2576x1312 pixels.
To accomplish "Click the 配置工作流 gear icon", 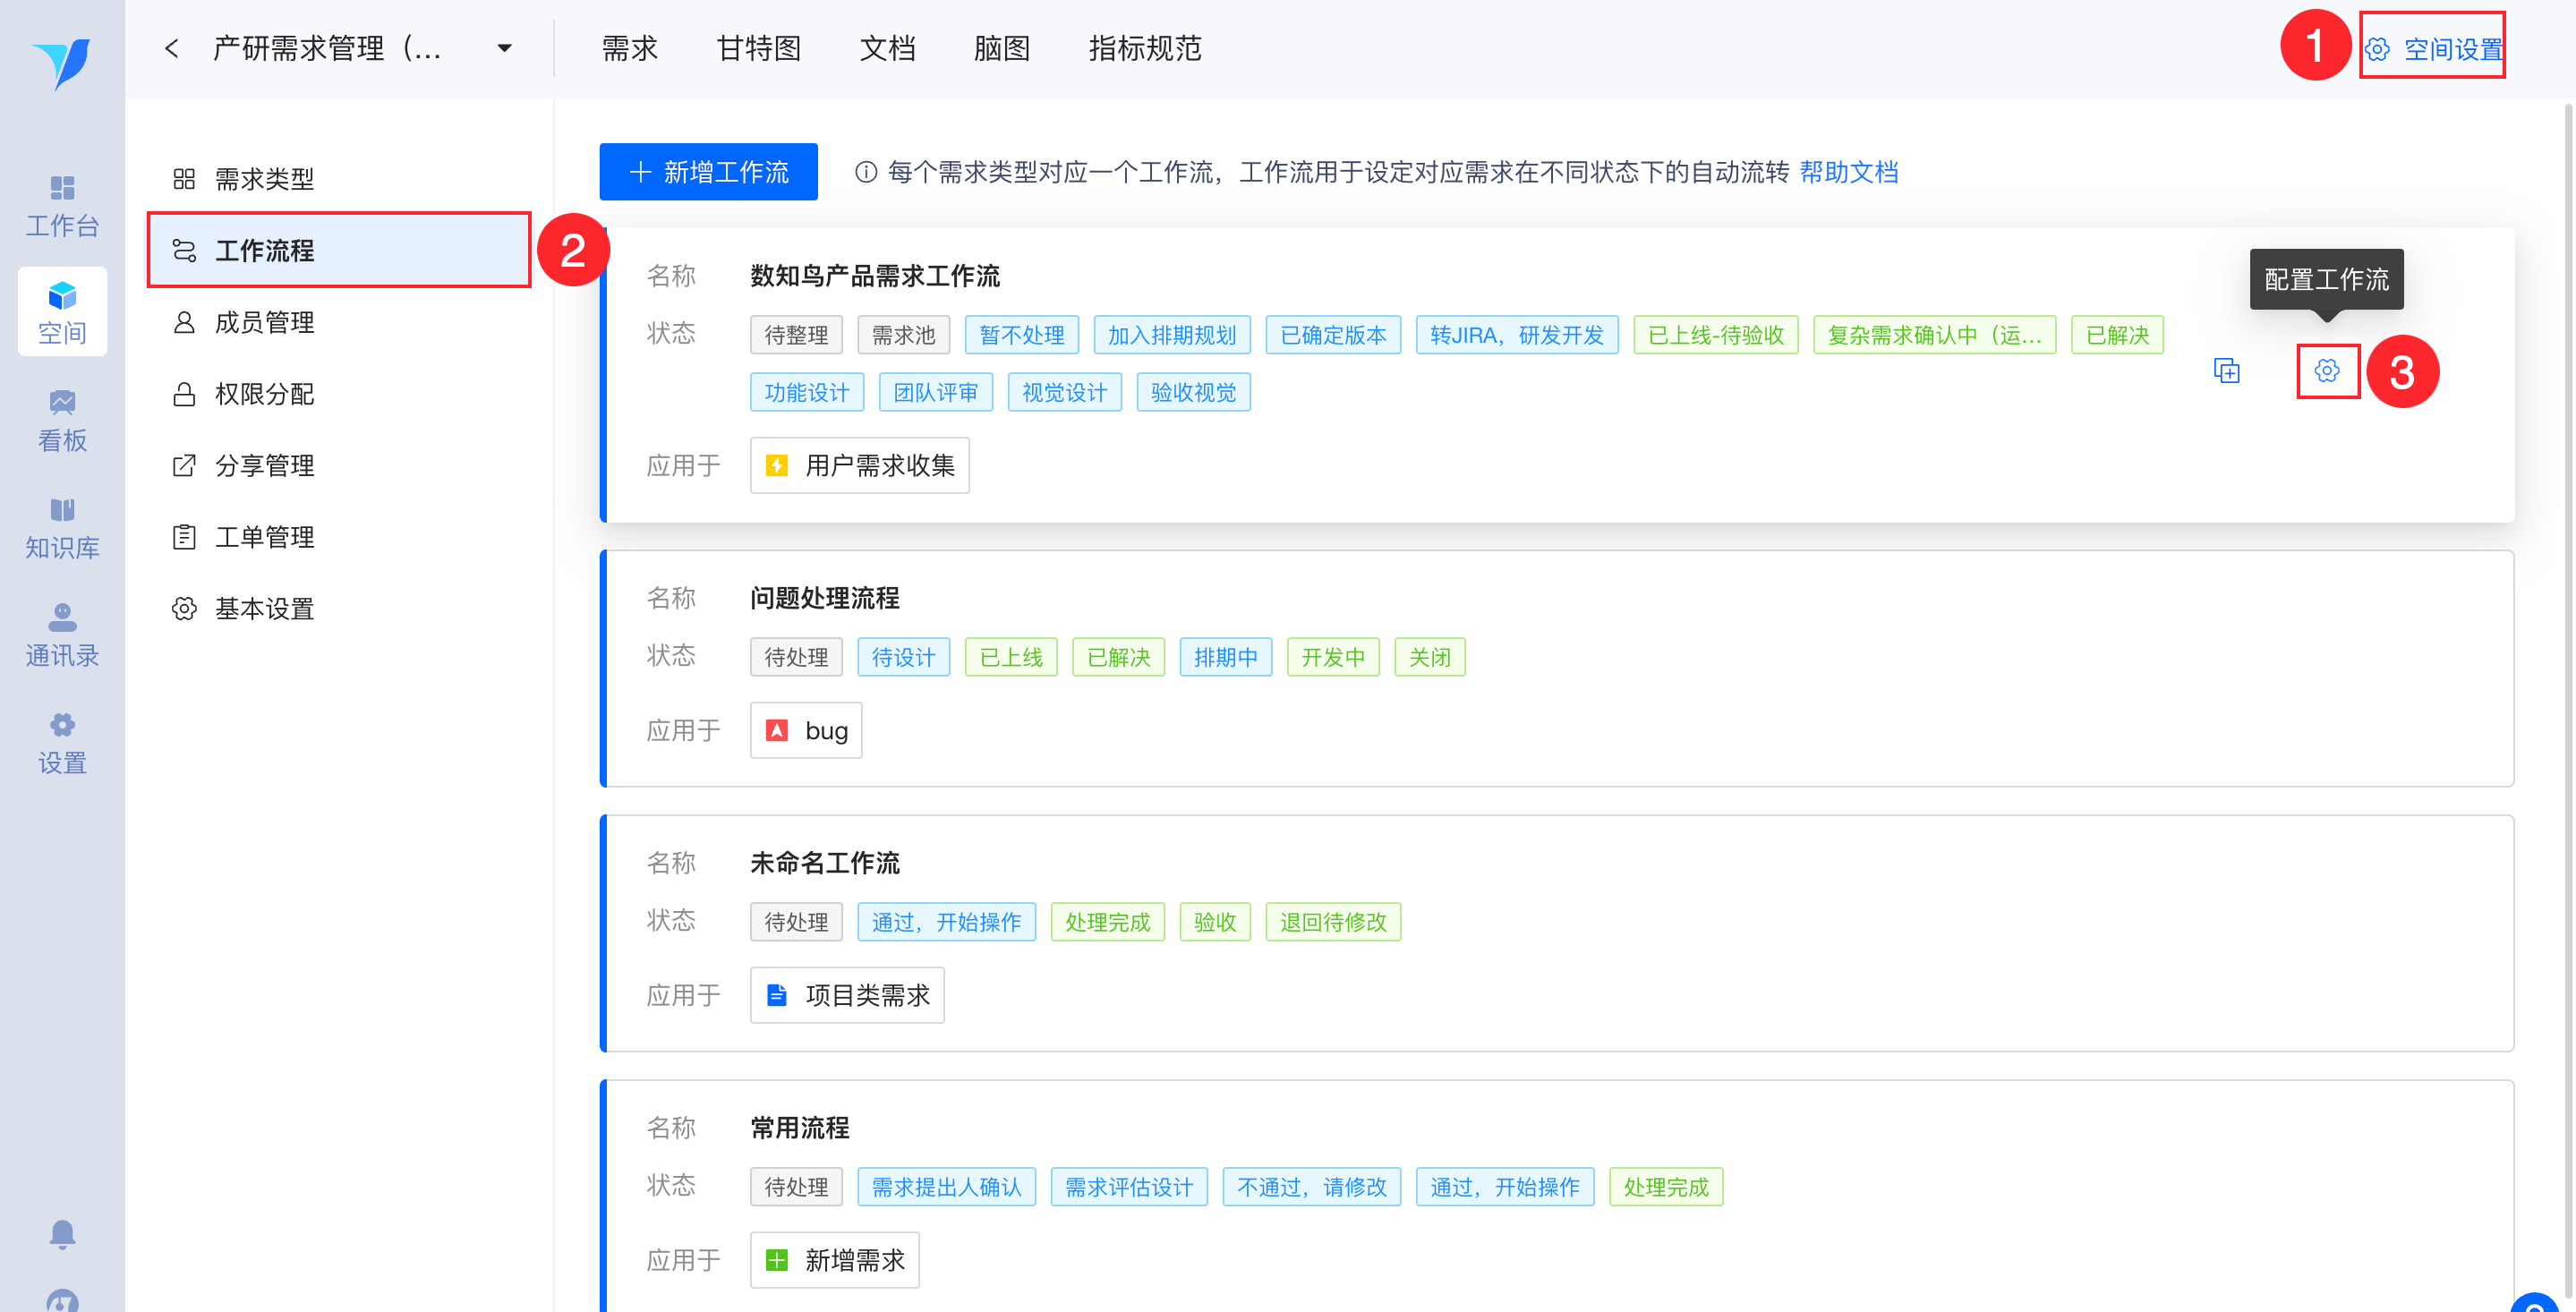I will (x=2326, y=371).
